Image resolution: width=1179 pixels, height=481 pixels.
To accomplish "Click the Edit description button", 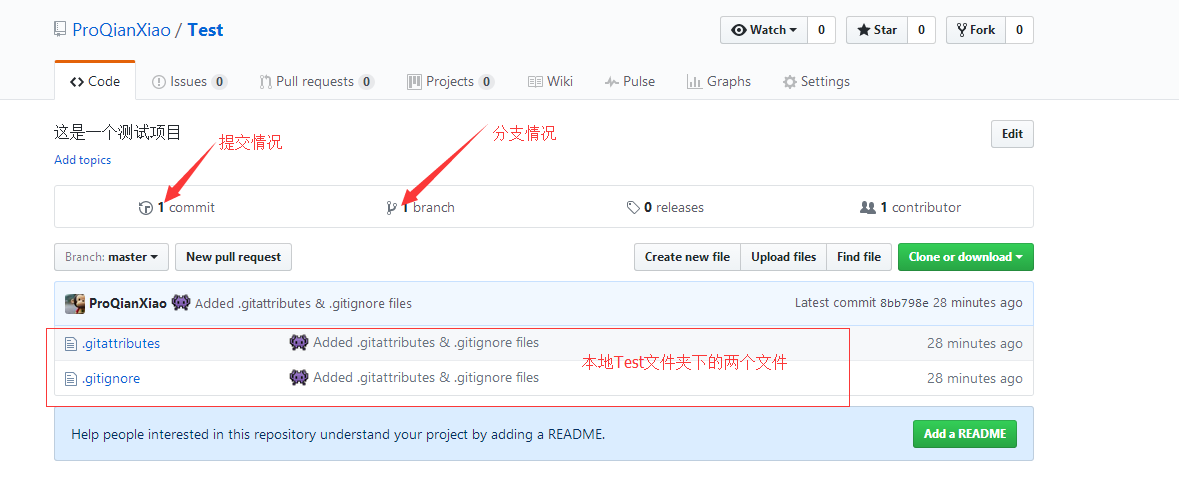I will 1012,134.
